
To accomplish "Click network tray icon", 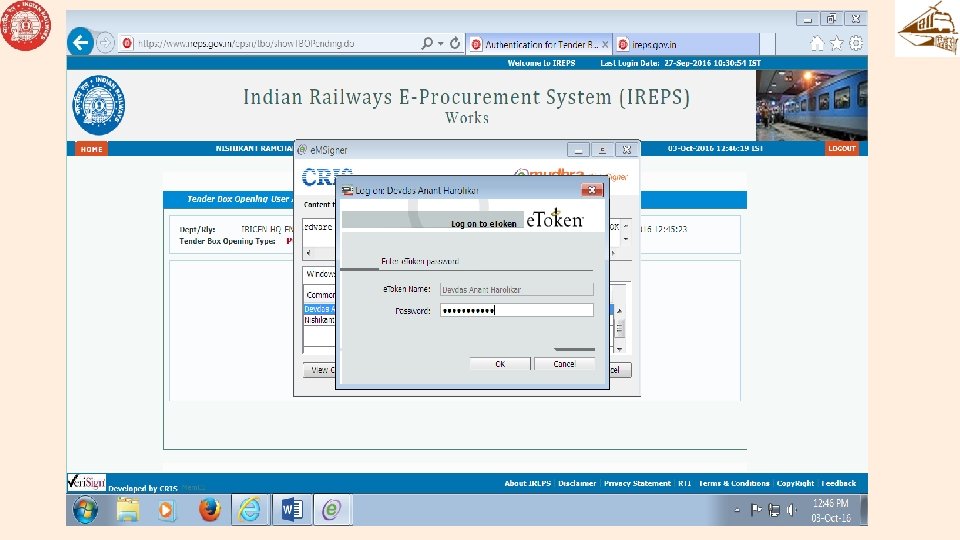I will pos(774,510).
